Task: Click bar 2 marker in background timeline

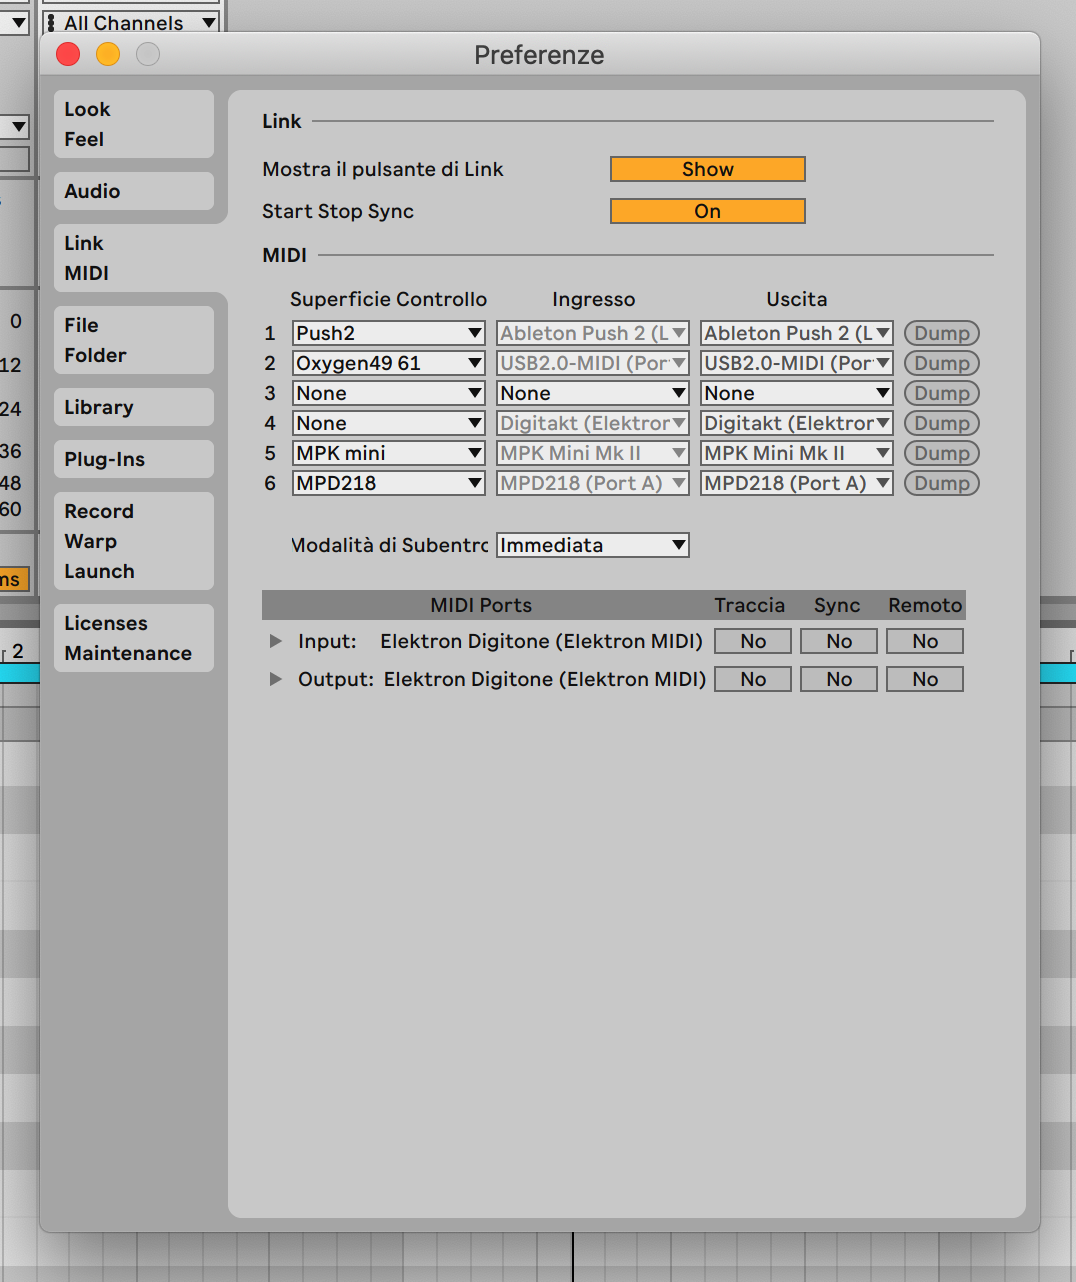Action: click(17, 651)
